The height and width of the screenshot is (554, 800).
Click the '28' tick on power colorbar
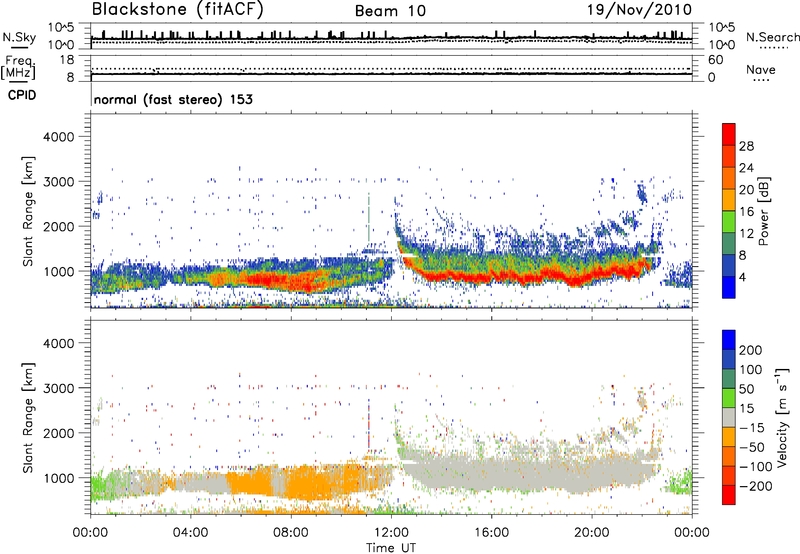point(746,146)
